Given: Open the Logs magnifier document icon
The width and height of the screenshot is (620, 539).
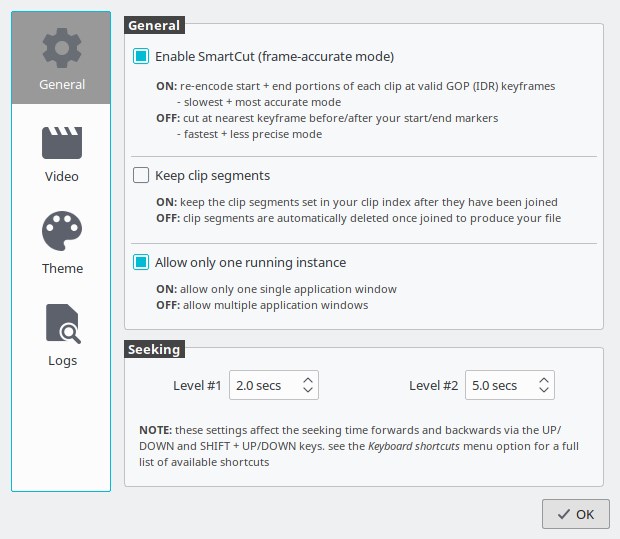Looking at the screenshot, I should [x=61, y=324].
